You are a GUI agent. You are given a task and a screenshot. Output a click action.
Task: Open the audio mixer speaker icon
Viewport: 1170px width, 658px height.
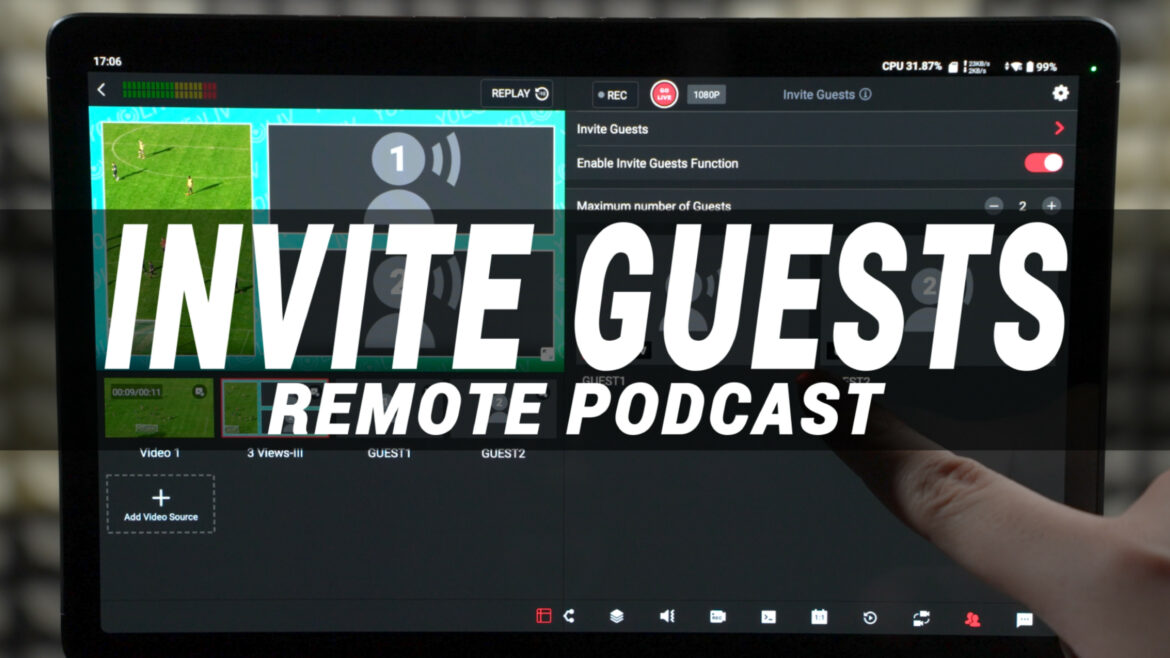667,616
